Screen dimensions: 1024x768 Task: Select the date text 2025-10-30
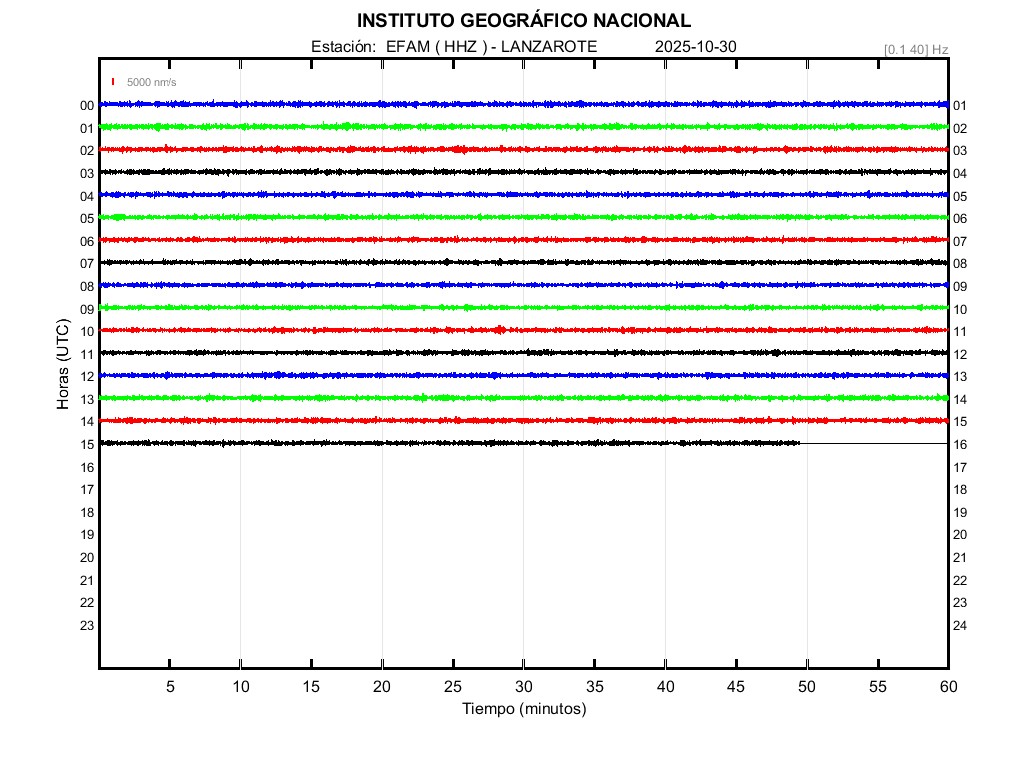coord(696,47)
